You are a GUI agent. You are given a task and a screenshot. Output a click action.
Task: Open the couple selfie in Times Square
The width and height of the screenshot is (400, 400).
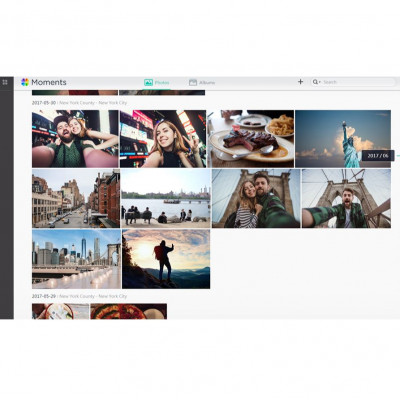(75, 139)
